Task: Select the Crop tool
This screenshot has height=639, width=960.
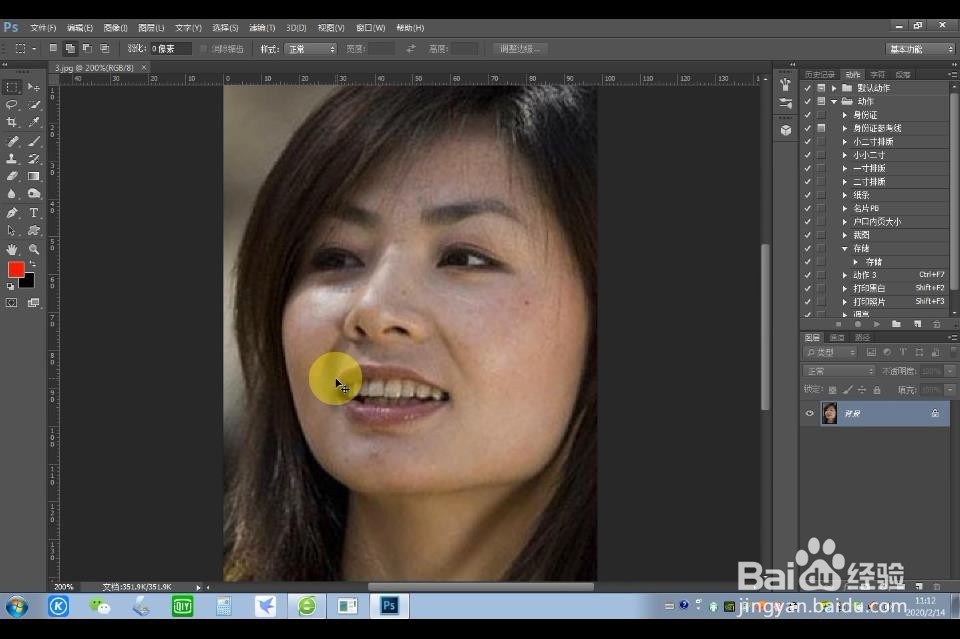Action: click(x=12, y=122)
